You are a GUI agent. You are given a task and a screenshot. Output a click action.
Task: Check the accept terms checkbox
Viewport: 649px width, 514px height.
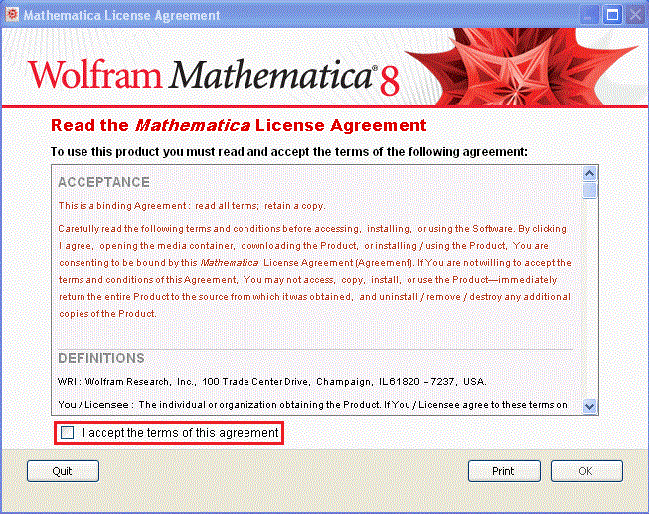pos(67,433)
